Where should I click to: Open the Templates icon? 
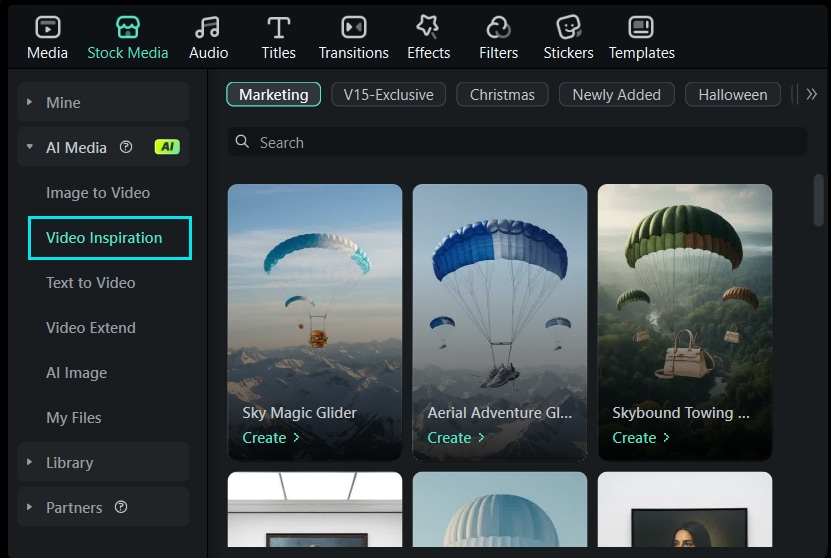click(641, 27)
